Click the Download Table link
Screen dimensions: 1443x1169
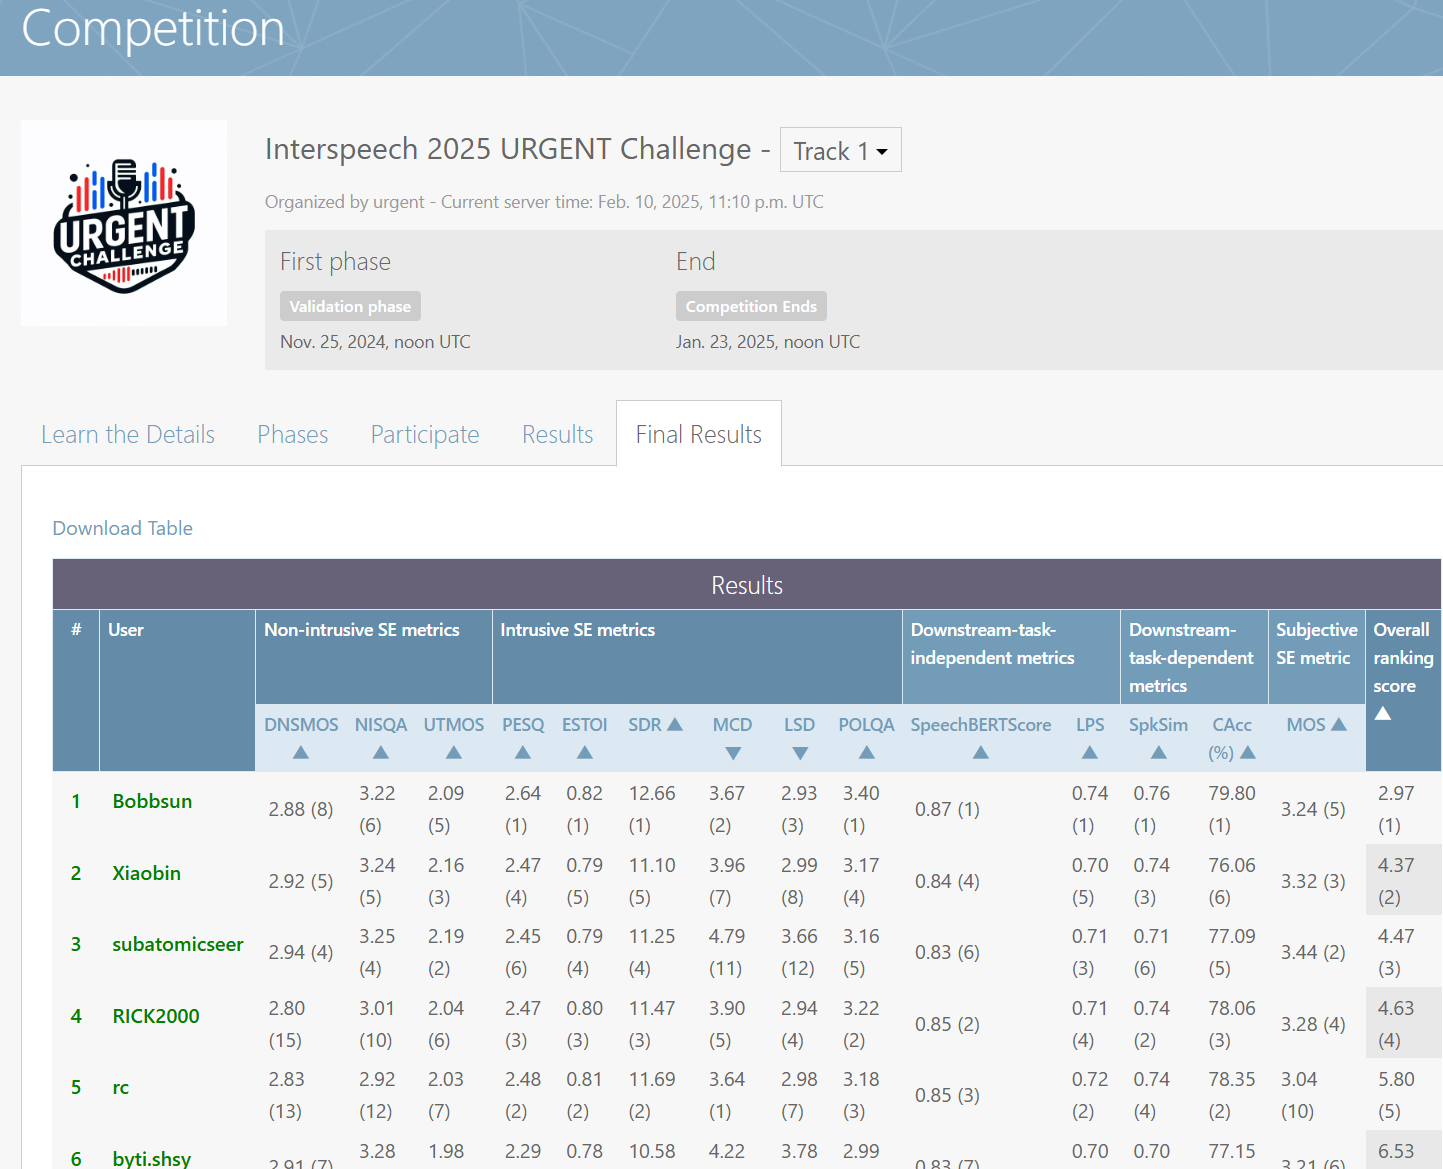pos(122,528)
